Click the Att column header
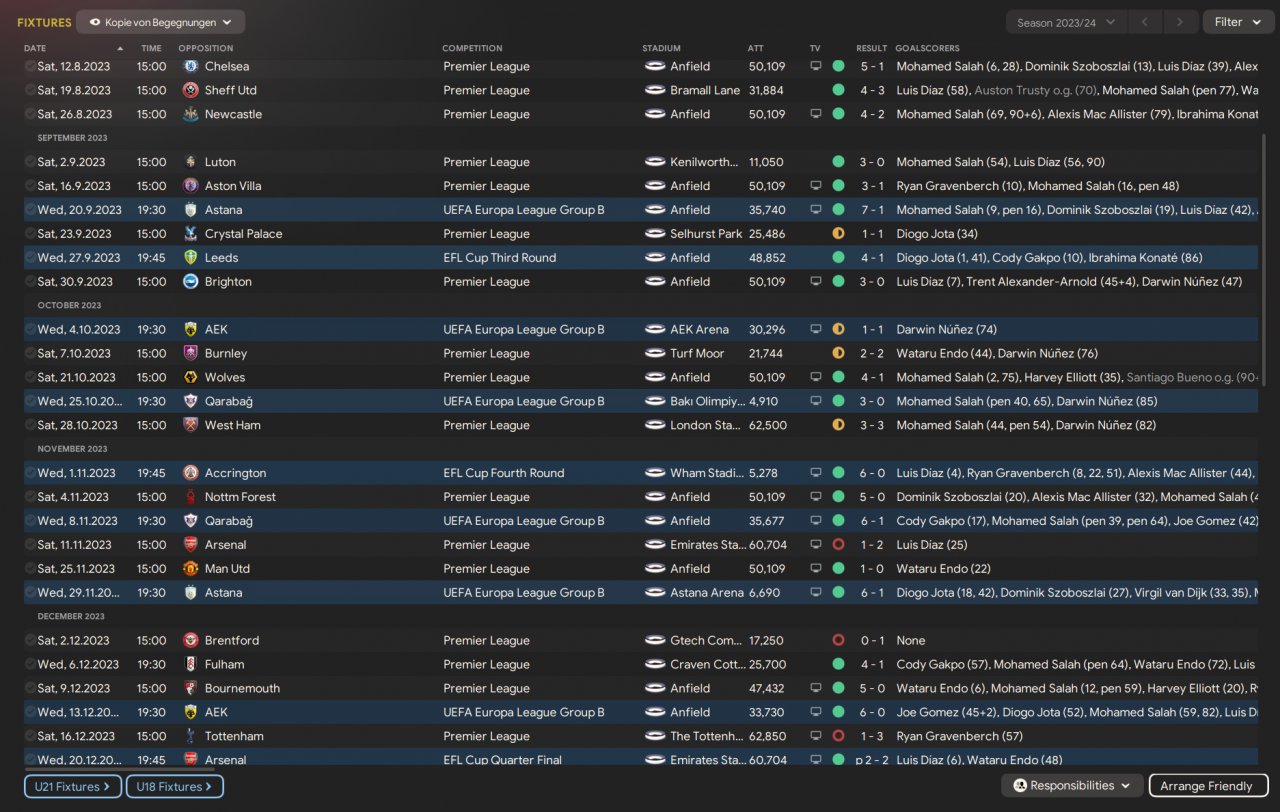Viewport: 1280px width, 812px height. click(755, 48)
